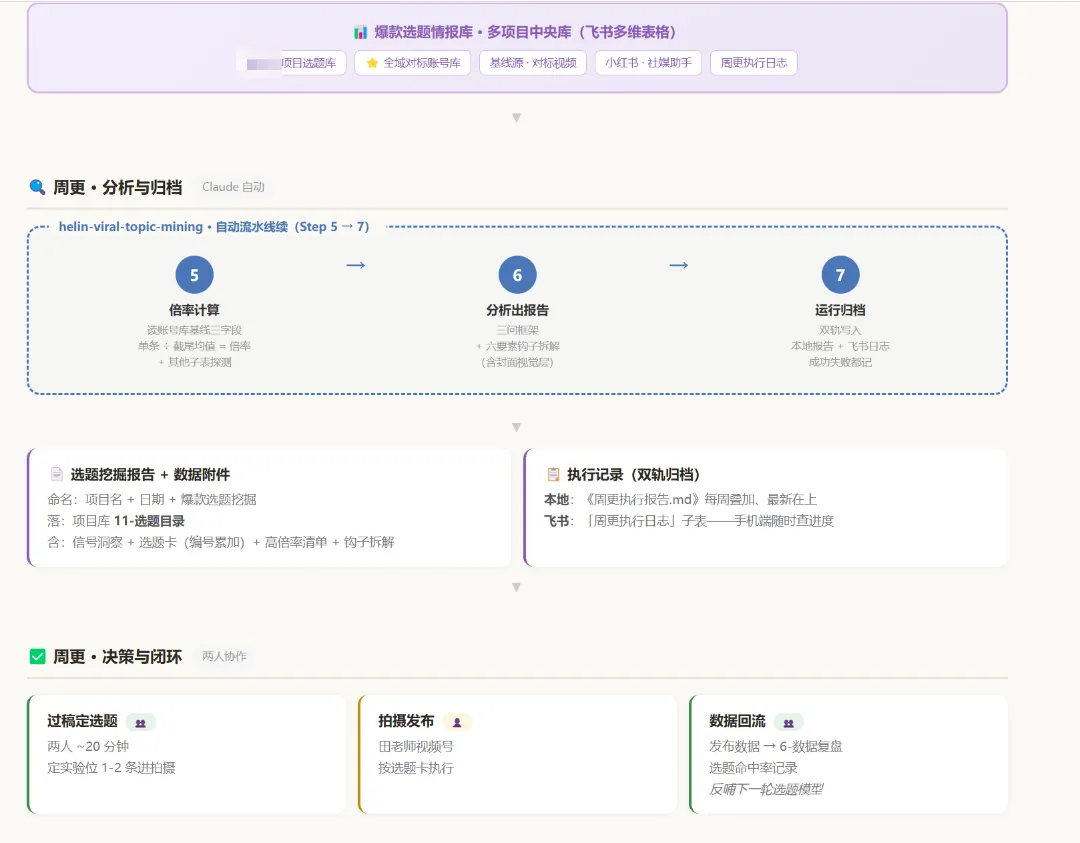
Task: Click the 发布数据 → 6-数据复盘 line
Action: (776, 746)
